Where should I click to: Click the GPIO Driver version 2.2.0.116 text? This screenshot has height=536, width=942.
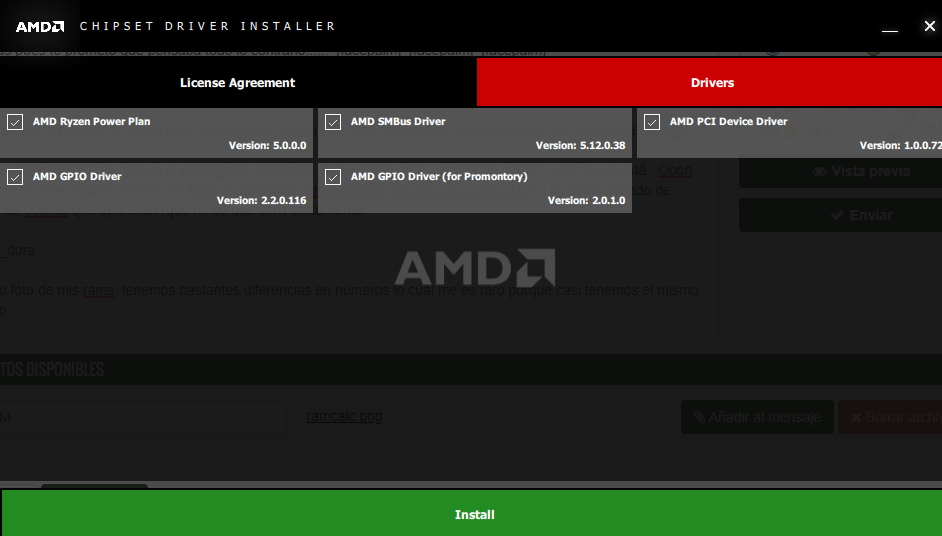[x=261, y=201]
